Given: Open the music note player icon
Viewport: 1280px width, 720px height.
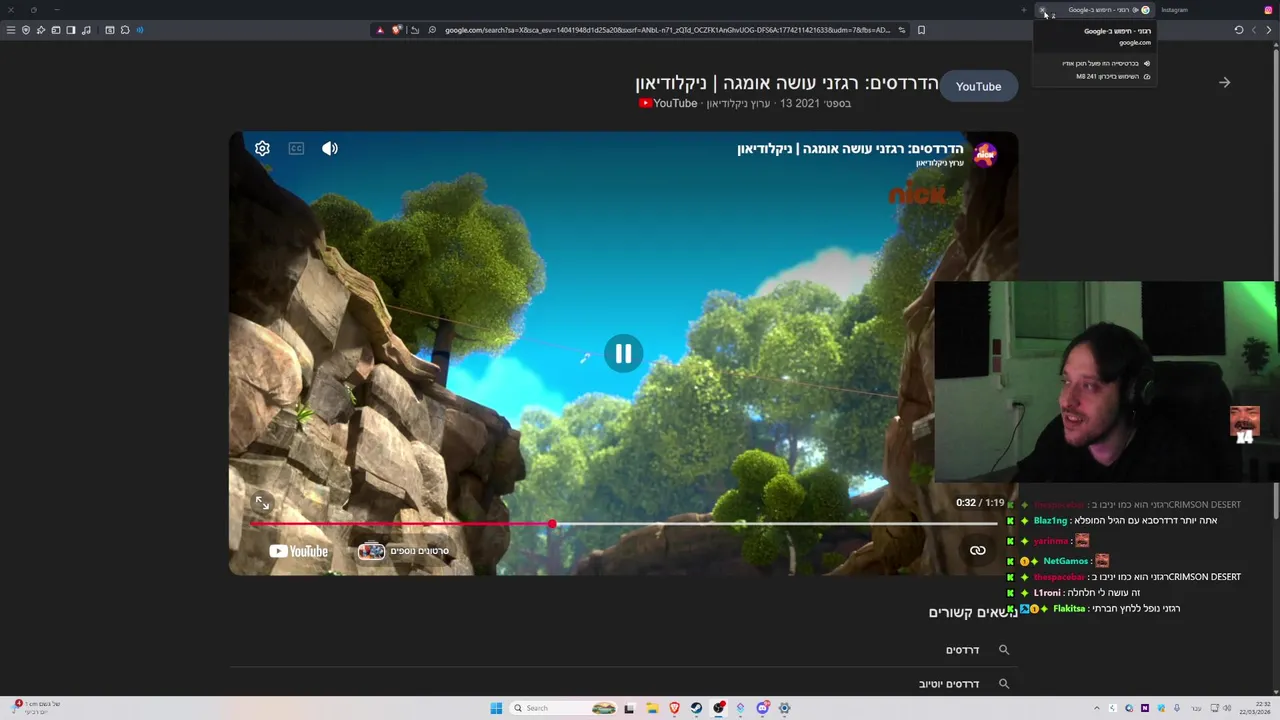Looking at the screenshot, I should 86,30.
